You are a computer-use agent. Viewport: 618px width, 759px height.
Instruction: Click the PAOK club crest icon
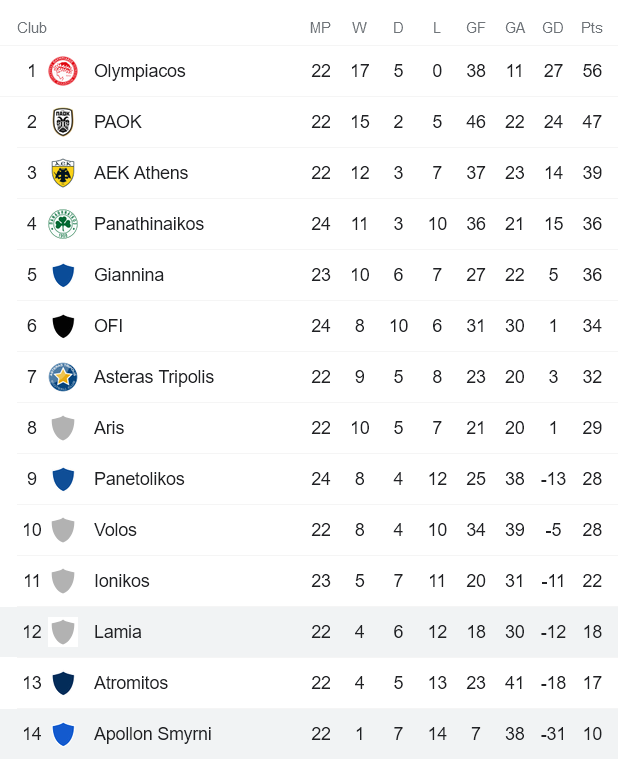[63, 122]
